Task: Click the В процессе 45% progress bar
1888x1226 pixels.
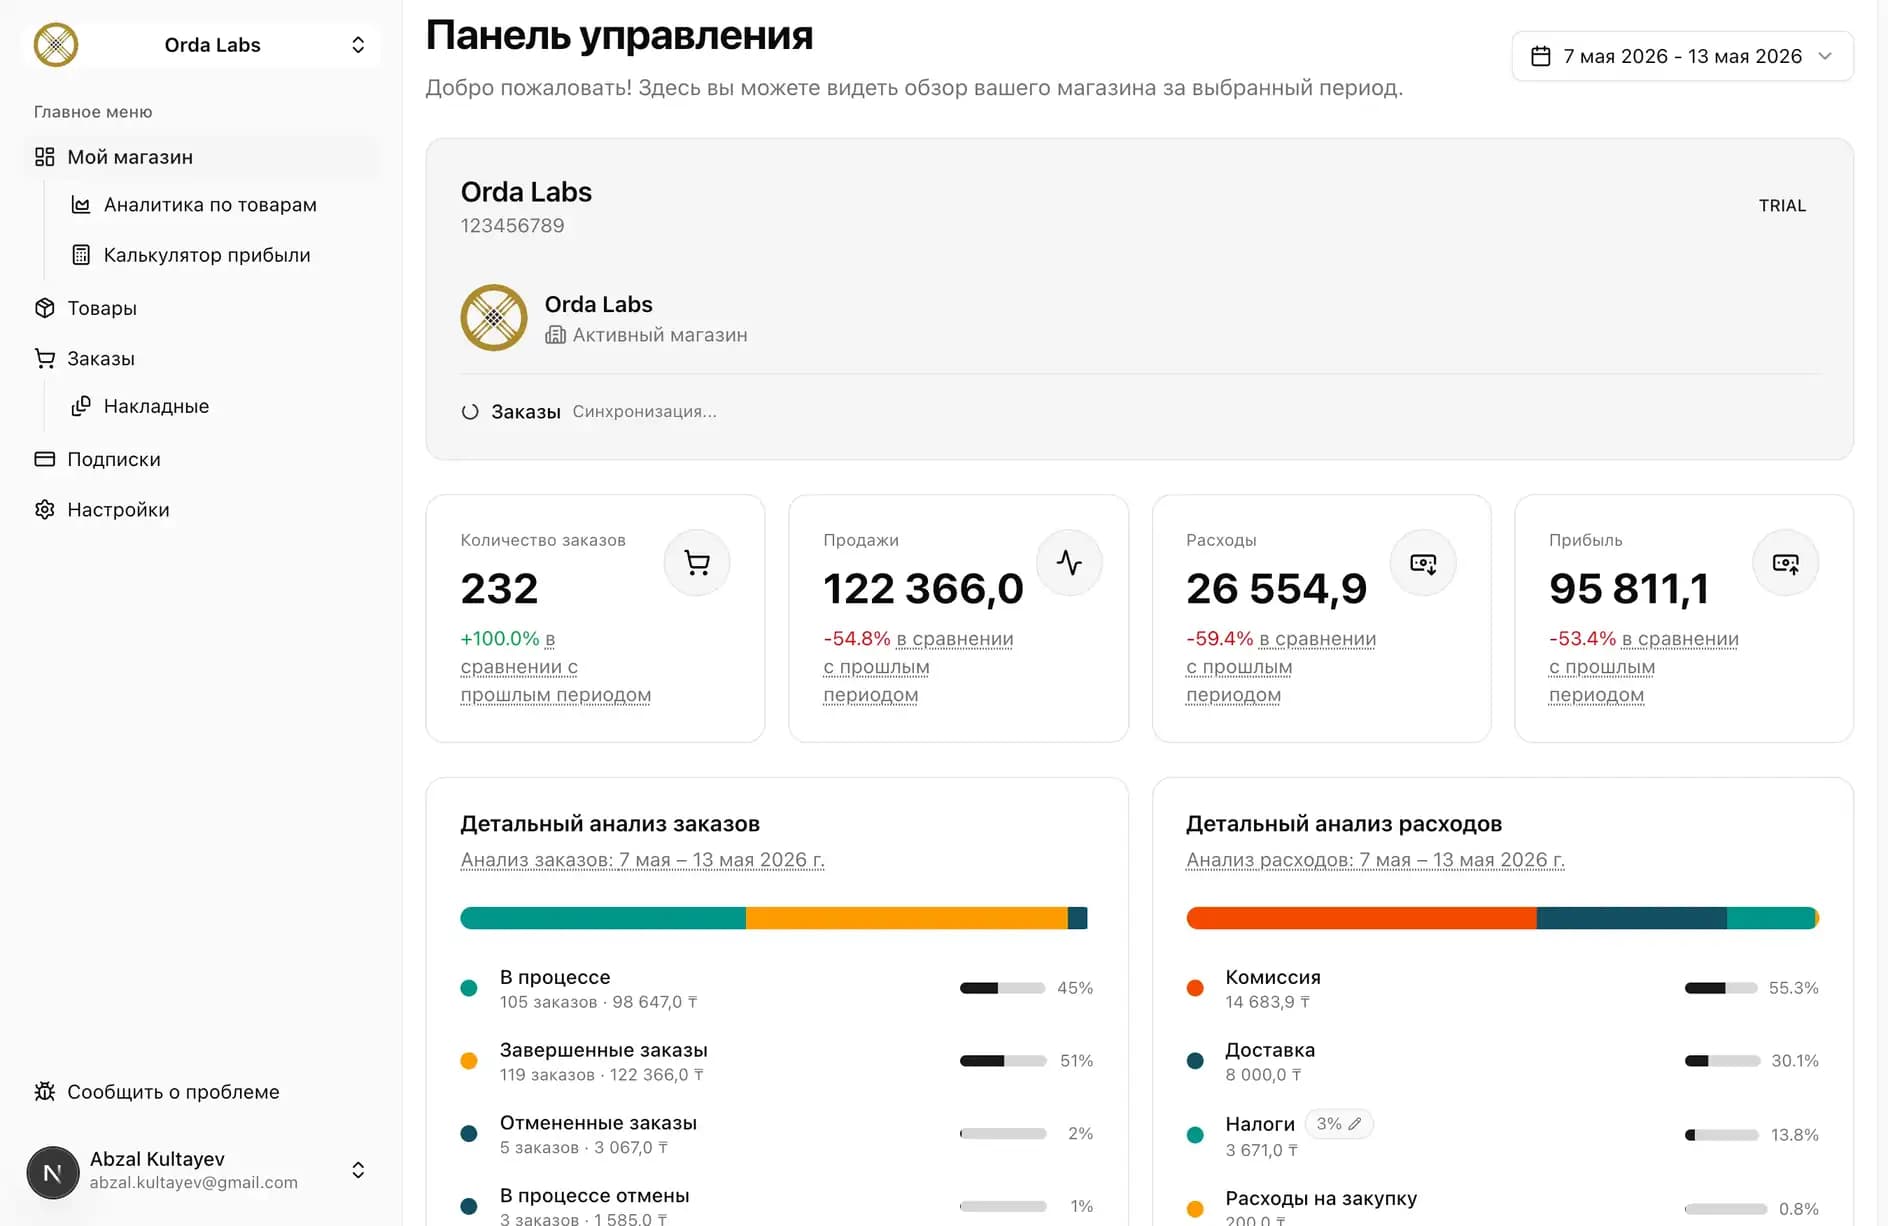Action: point(1003,988)
